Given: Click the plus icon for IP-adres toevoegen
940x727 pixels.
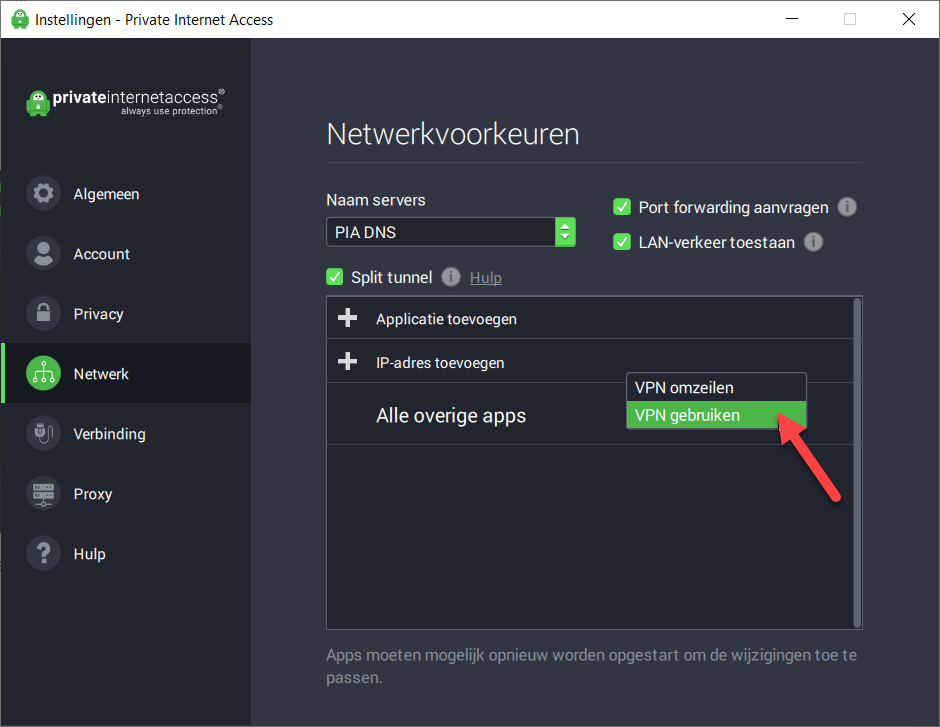Looking at the screenshot, I should pyautogui.click(x=348, y=361).
